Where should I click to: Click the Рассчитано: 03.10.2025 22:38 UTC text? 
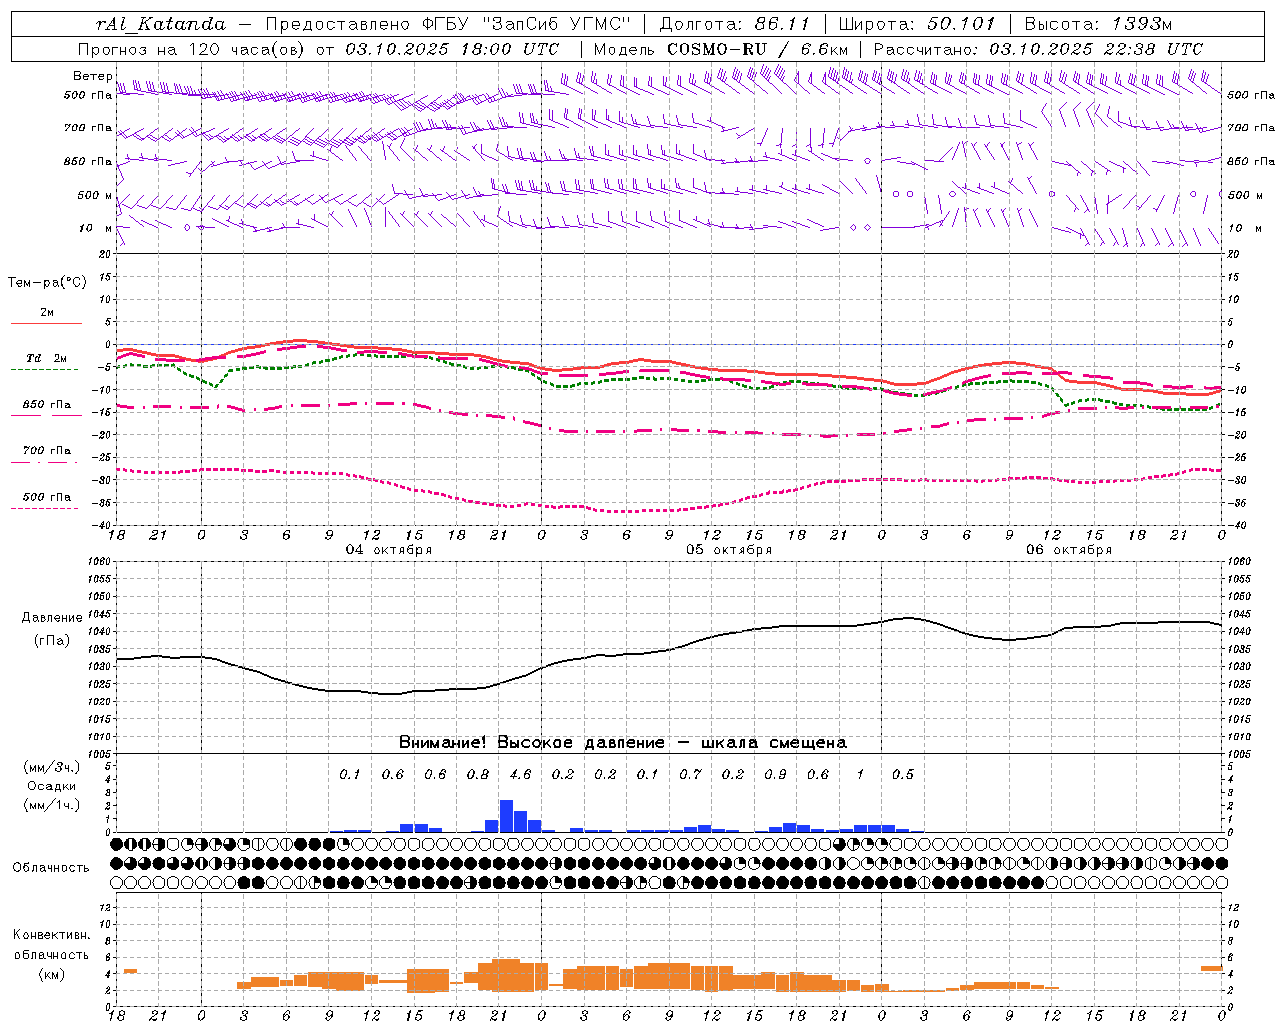(1038, 49)
